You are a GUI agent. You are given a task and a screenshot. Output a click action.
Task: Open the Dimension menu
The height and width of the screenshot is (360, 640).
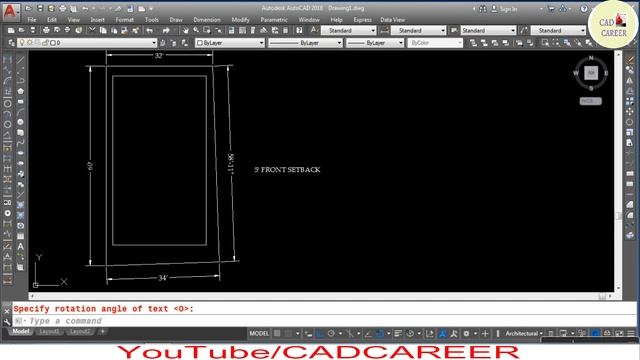207,20
